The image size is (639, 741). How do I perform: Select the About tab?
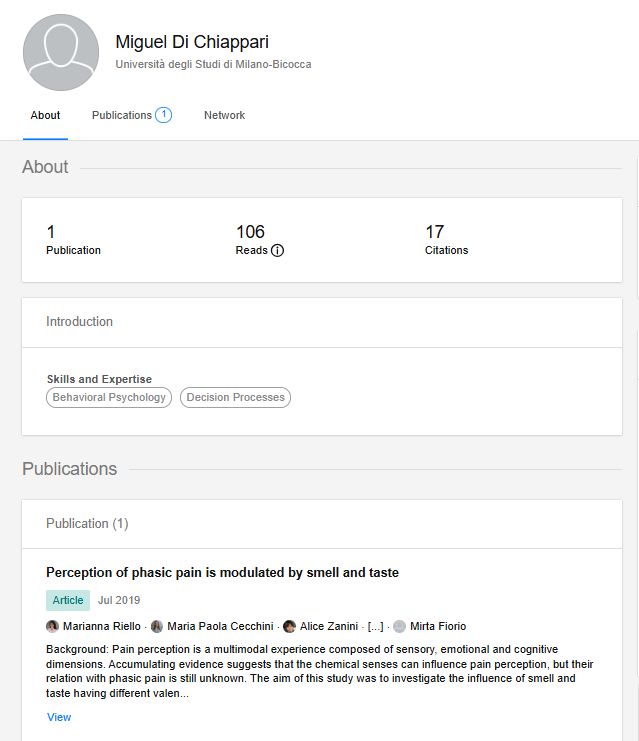45,115
